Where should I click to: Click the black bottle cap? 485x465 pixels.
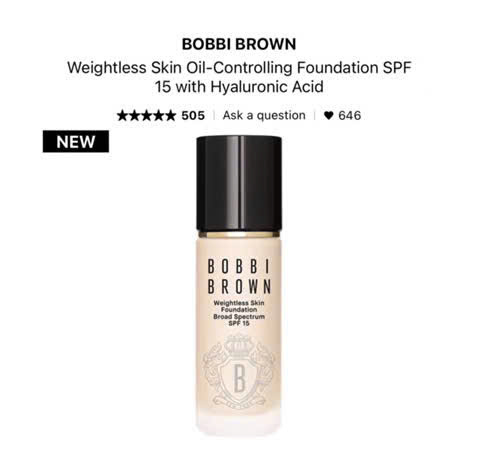(239, 183)
